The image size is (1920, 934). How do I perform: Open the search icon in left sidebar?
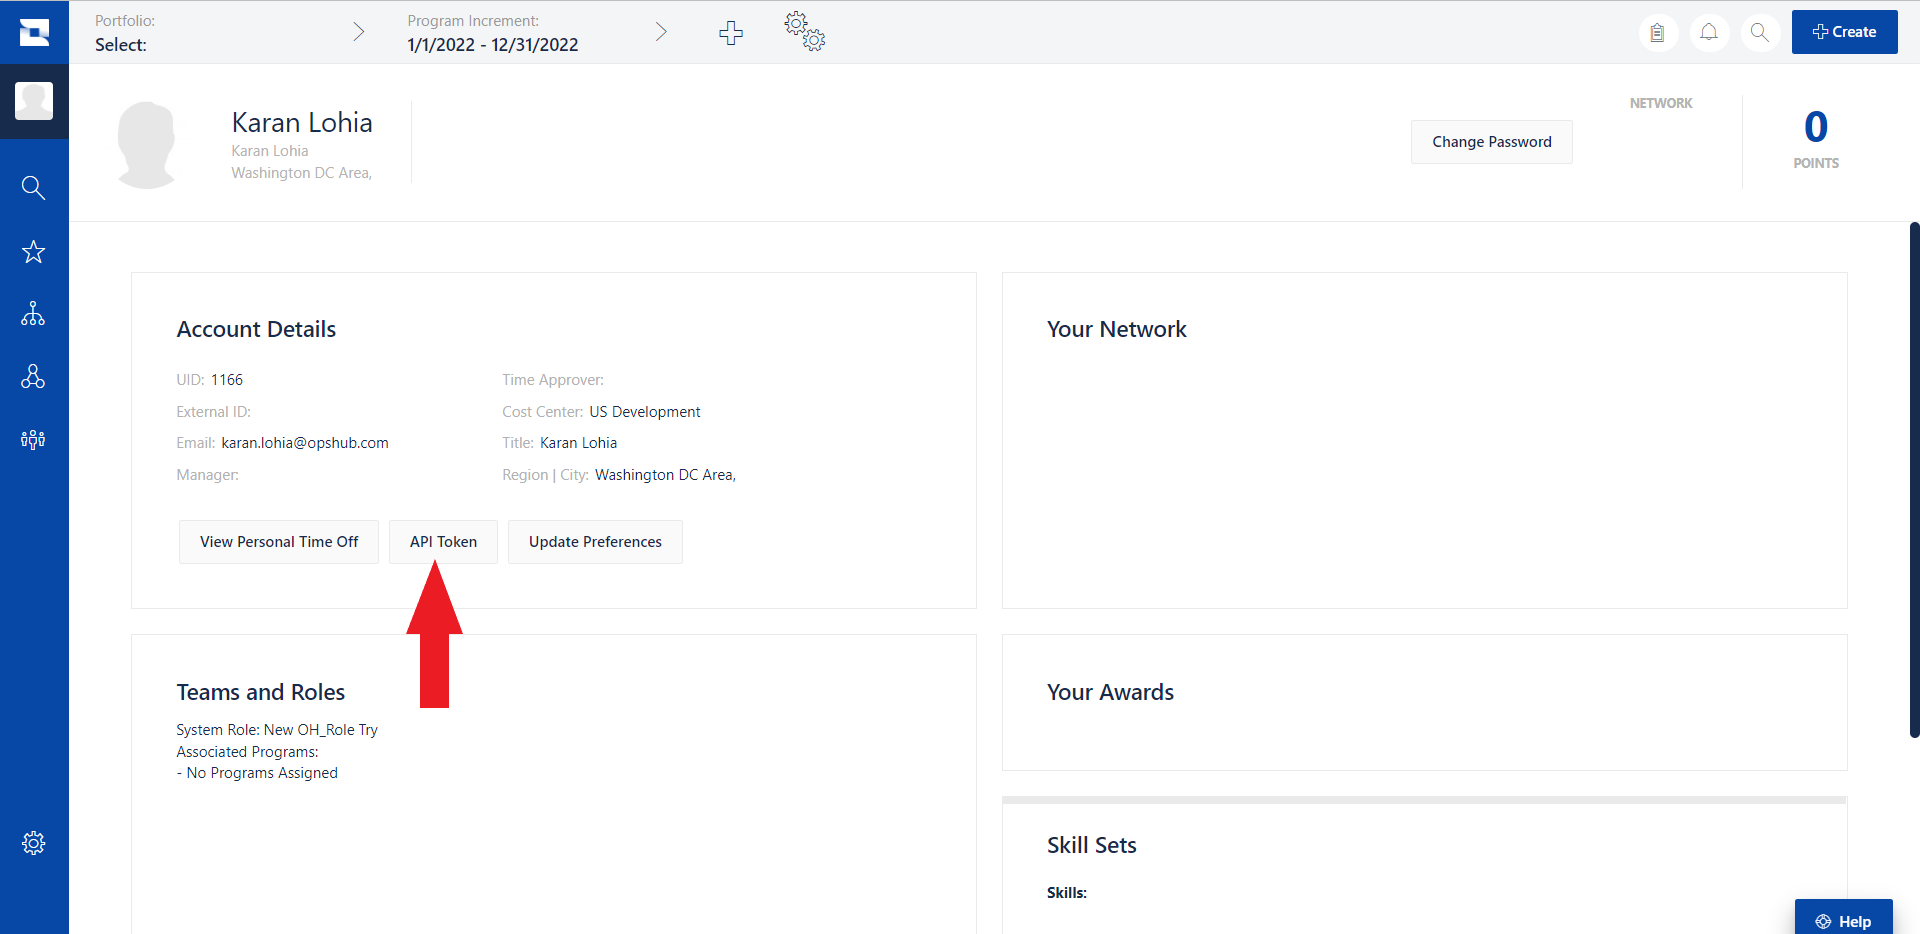pos(33,188)
